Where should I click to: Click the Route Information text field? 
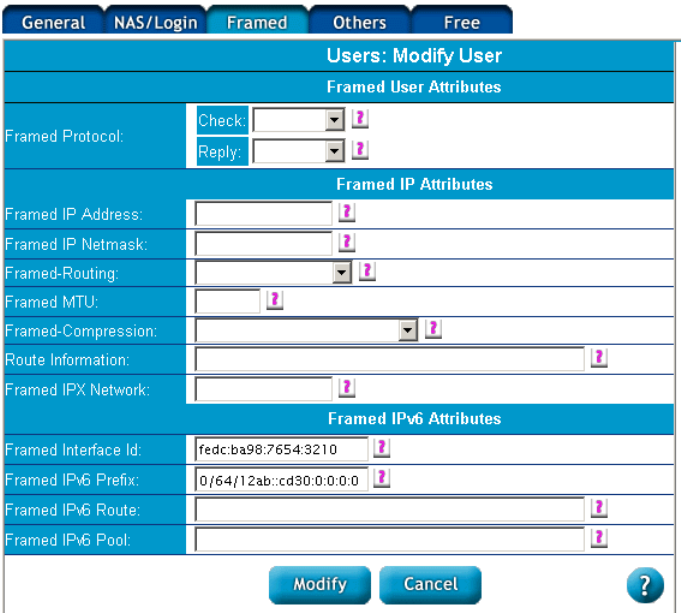(390, 359)
